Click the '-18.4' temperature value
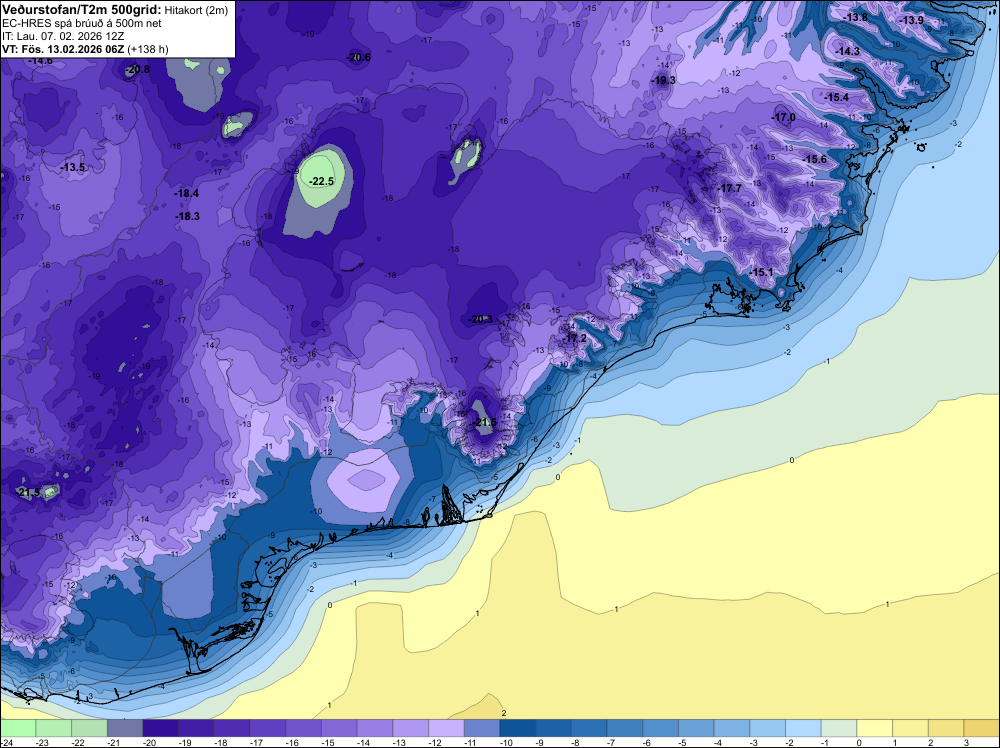The height and width of the screenshot is (748, 1000). 188,193
